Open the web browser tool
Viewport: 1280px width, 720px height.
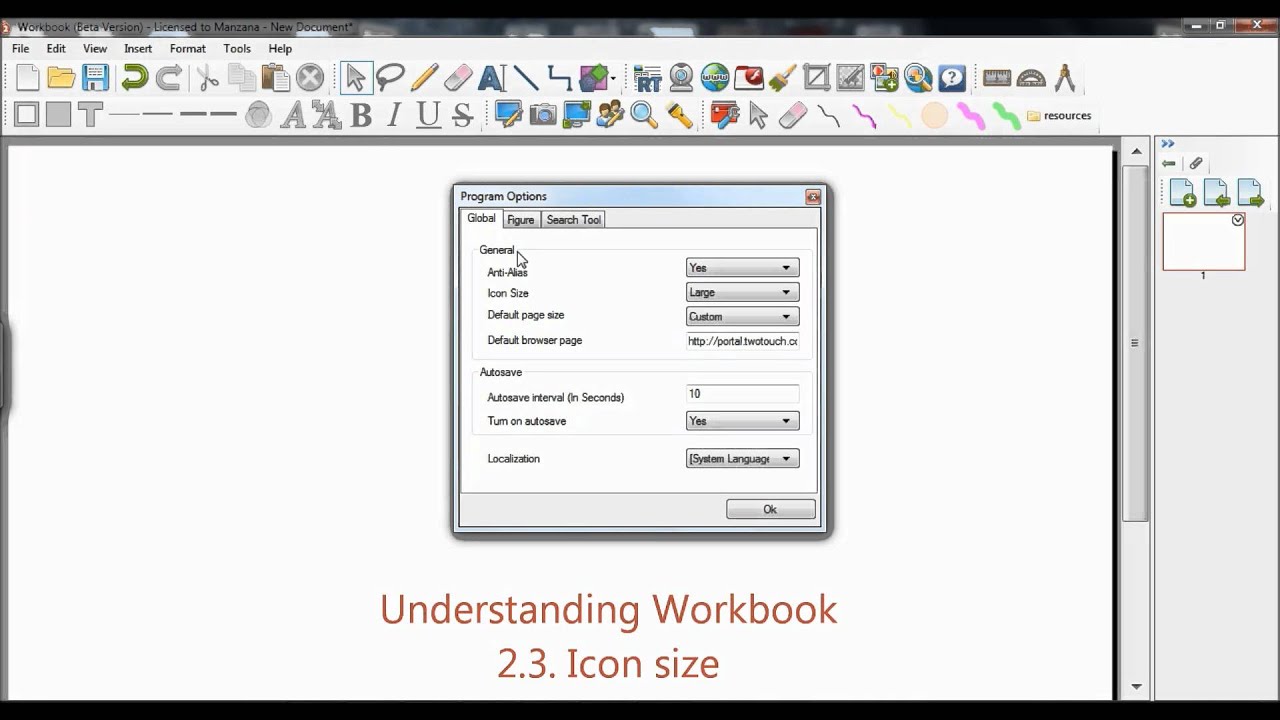click(x=715, y=77)
